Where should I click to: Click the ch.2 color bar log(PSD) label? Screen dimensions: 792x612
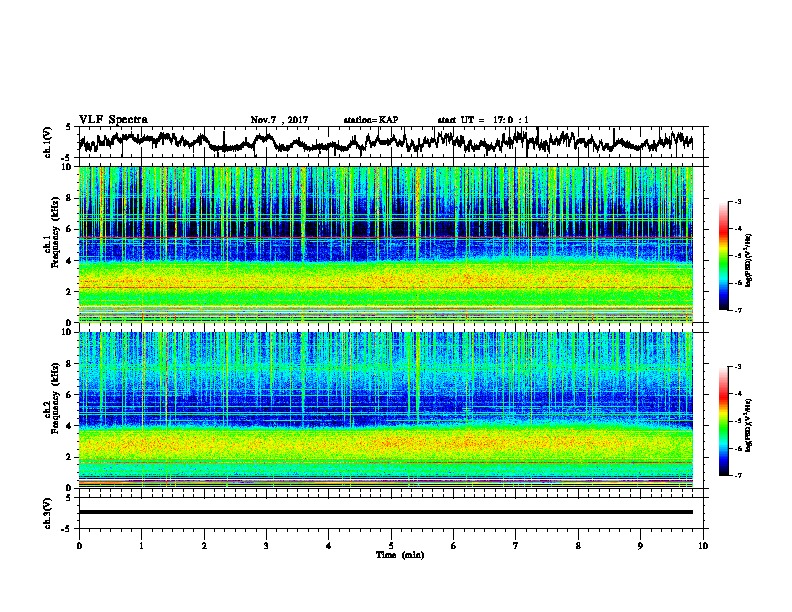pyautogui.click(x=749, y=424)
